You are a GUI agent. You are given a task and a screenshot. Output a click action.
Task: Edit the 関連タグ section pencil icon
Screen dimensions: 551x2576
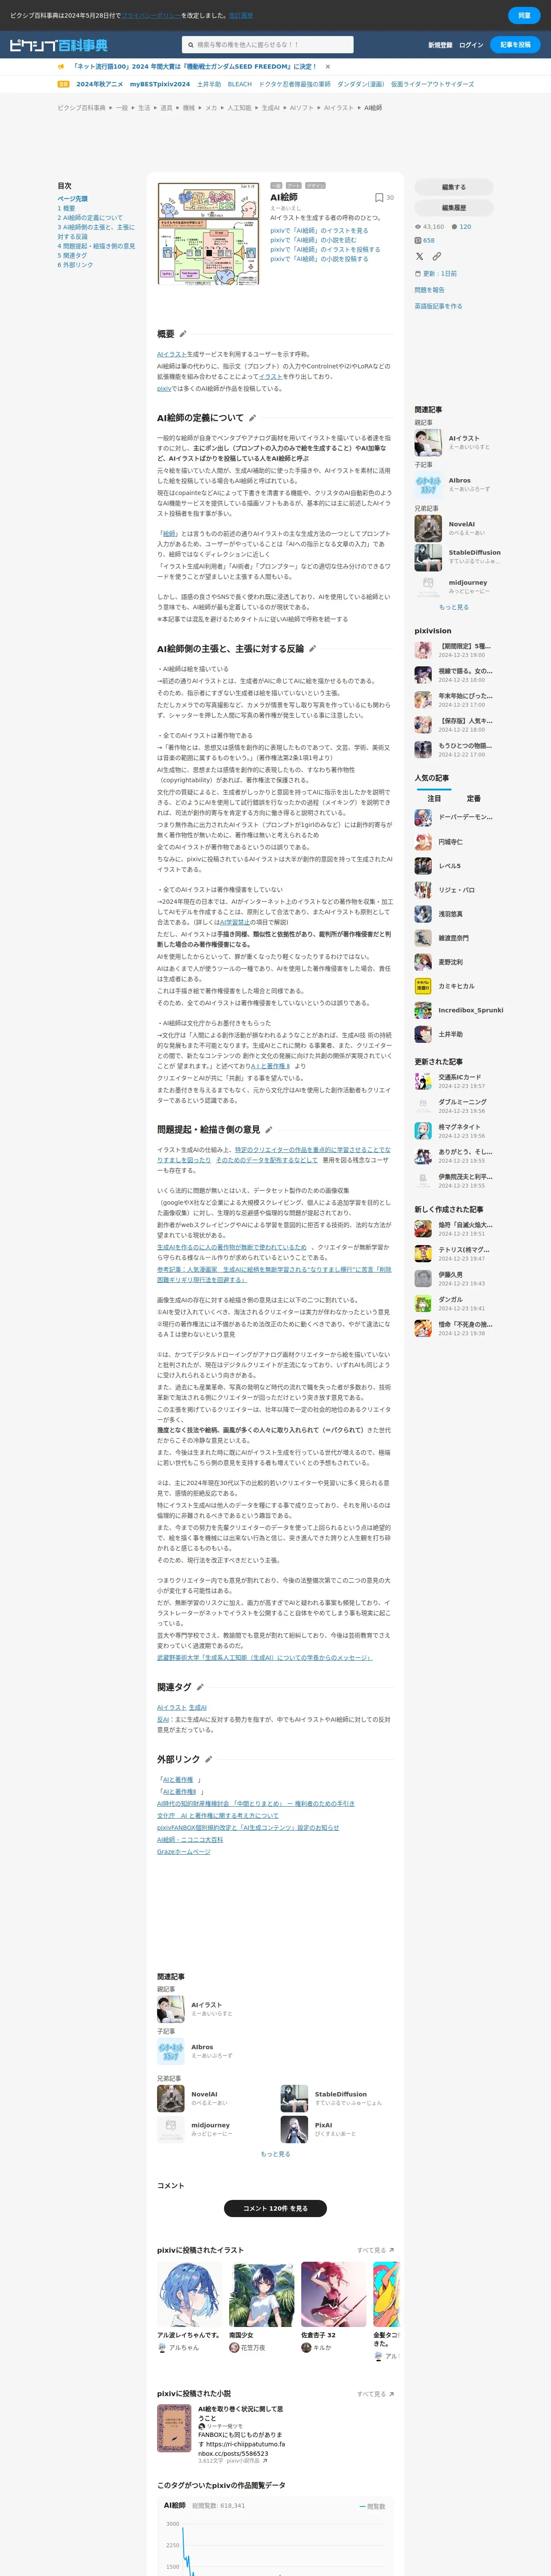tap(200, 1687)
